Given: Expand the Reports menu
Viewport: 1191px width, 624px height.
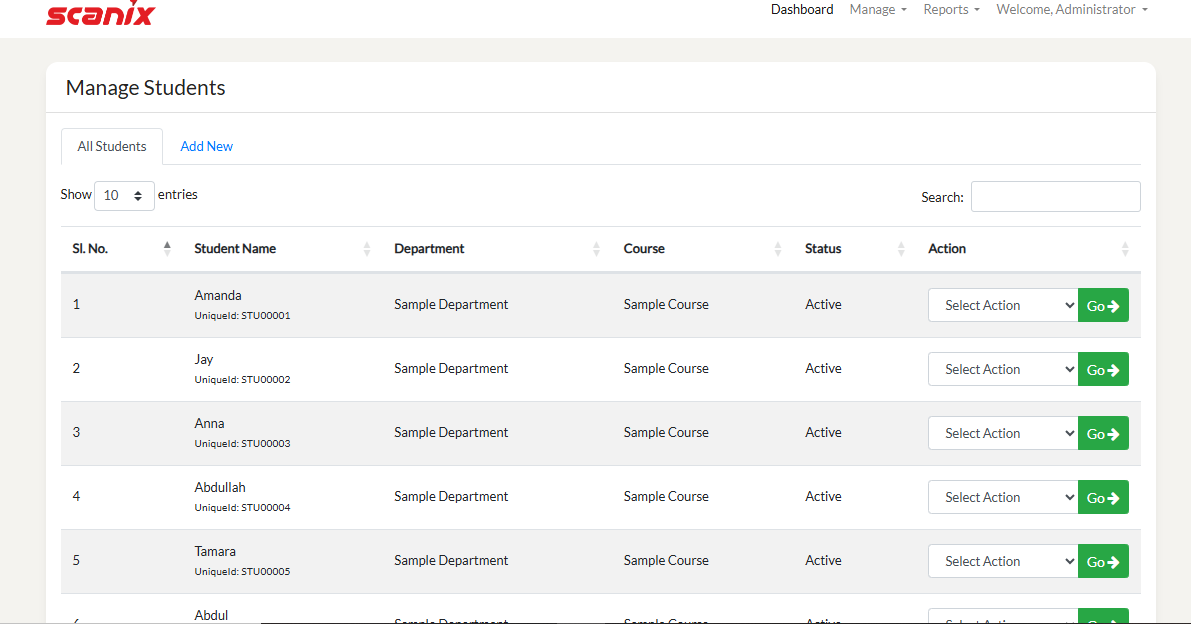Looking at the screenshot, I should pyautogui.click(x=950, y=10).
